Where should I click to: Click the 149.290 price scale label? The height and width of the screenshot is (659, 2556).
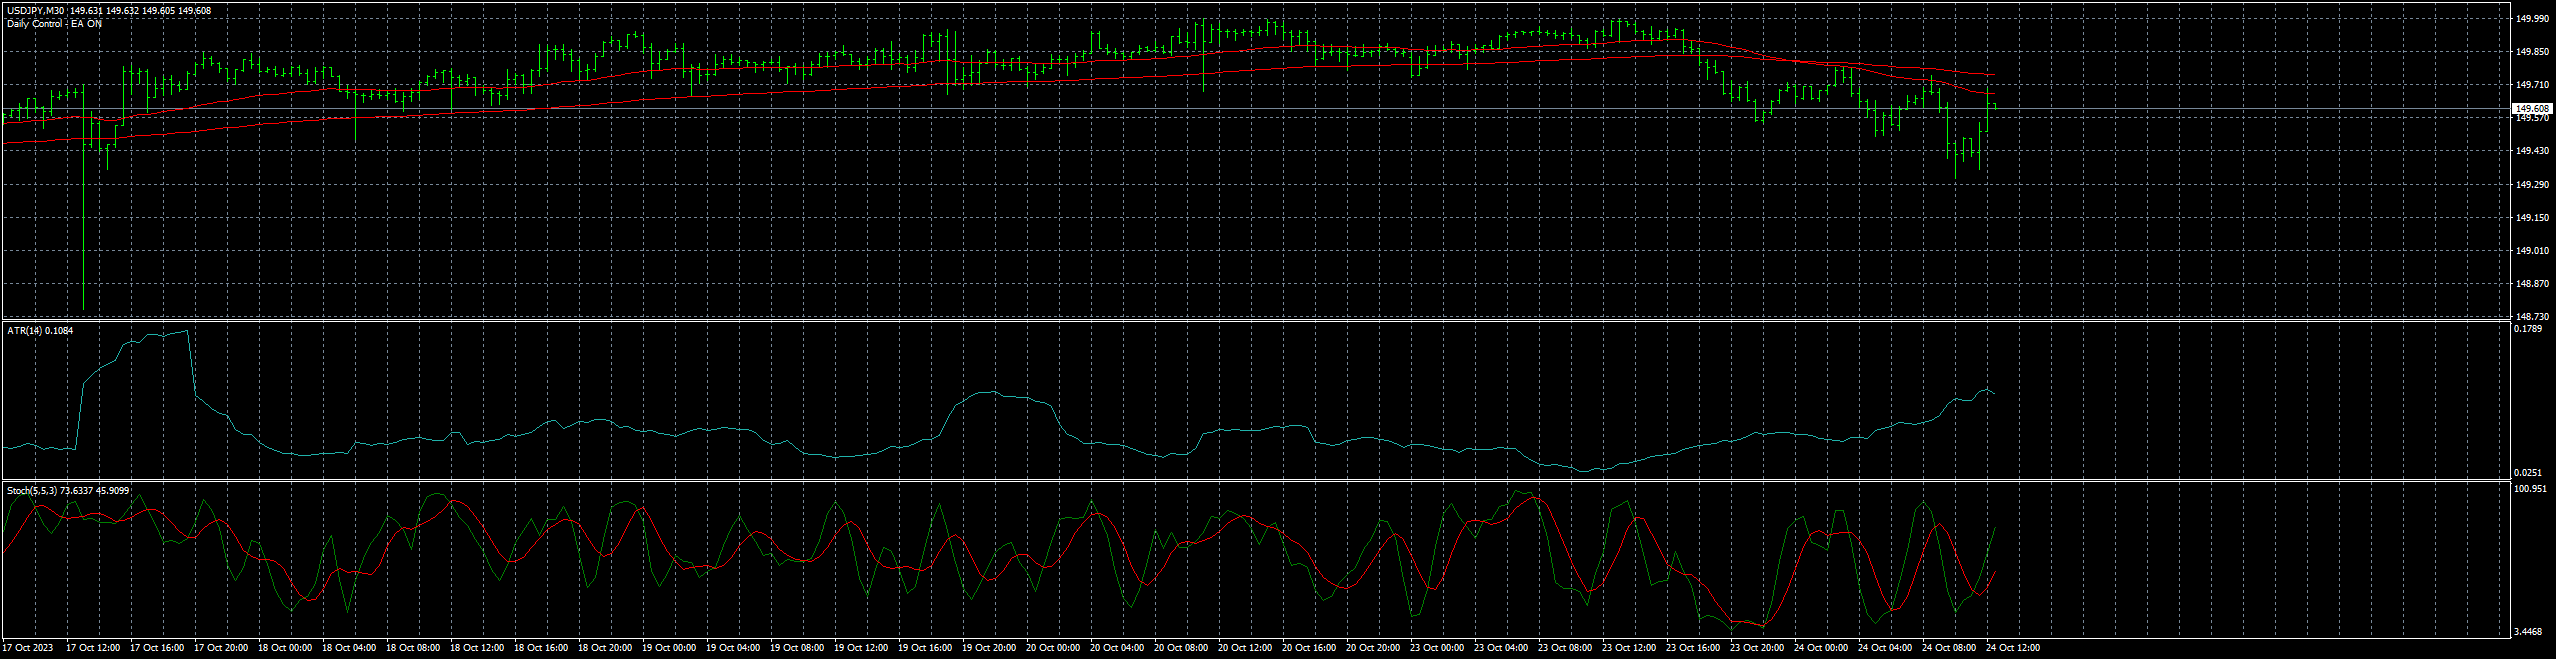coord(2531,185)
